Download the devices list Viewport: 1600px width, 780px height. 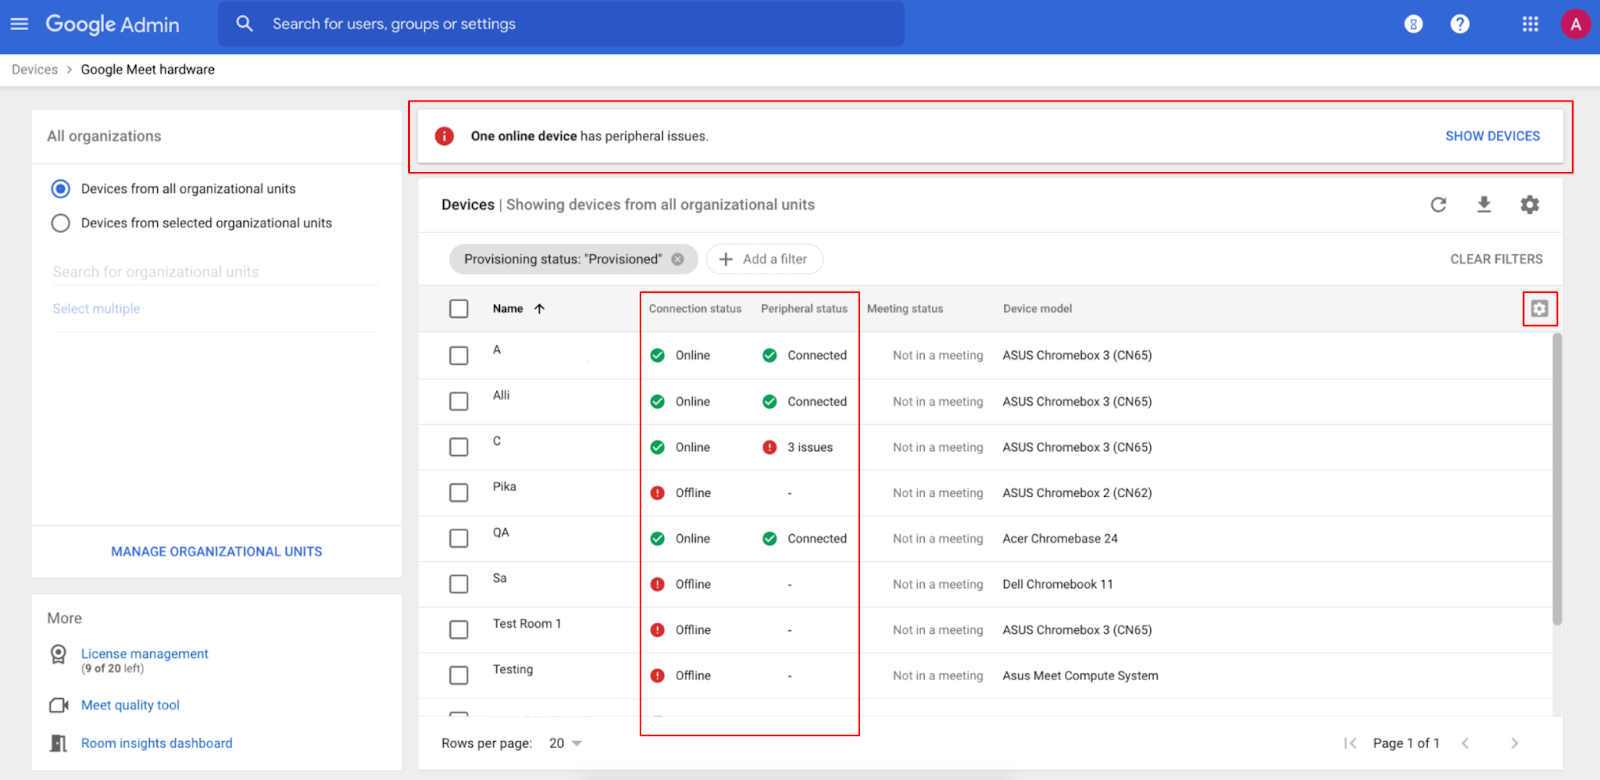pyautogui.click(x=1484, y=205)
